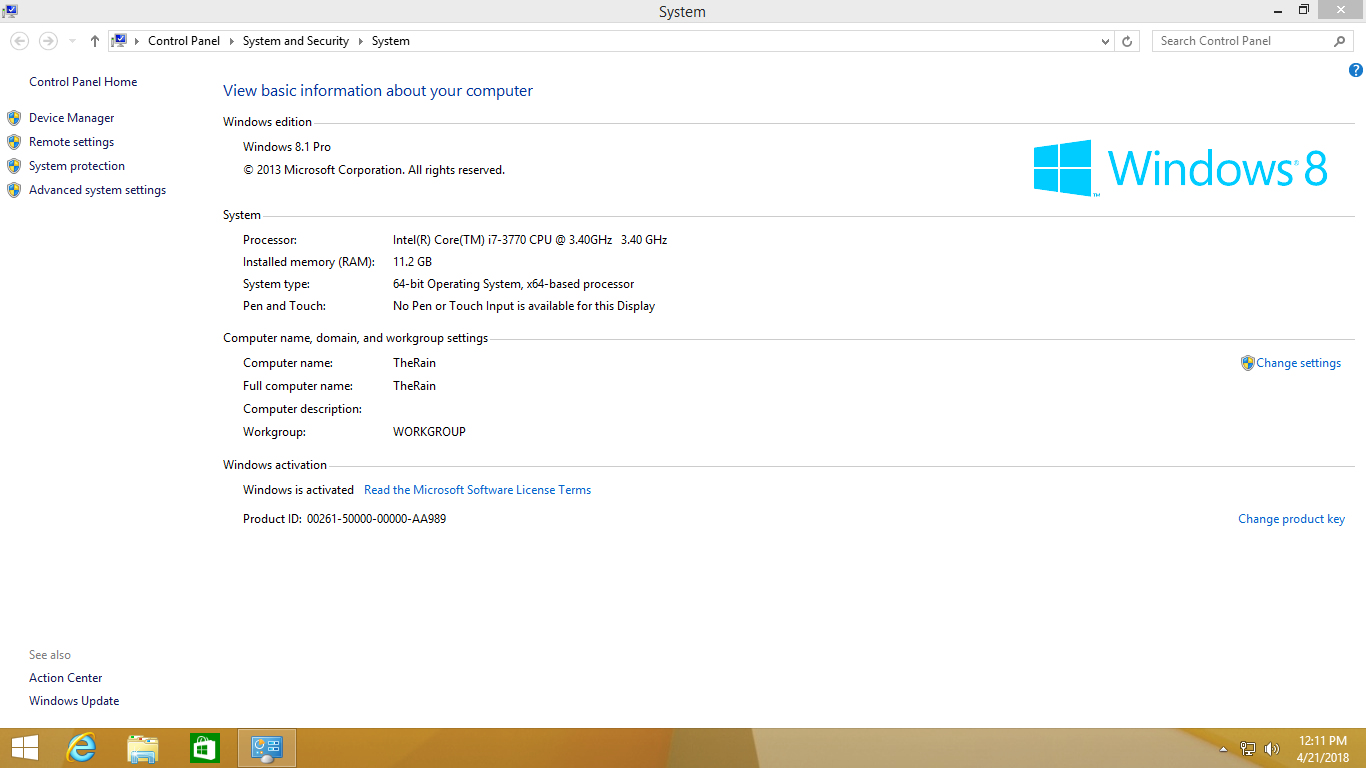1366x768 pixels.
Task: Click Change settings link
Action: point(1298,363)
